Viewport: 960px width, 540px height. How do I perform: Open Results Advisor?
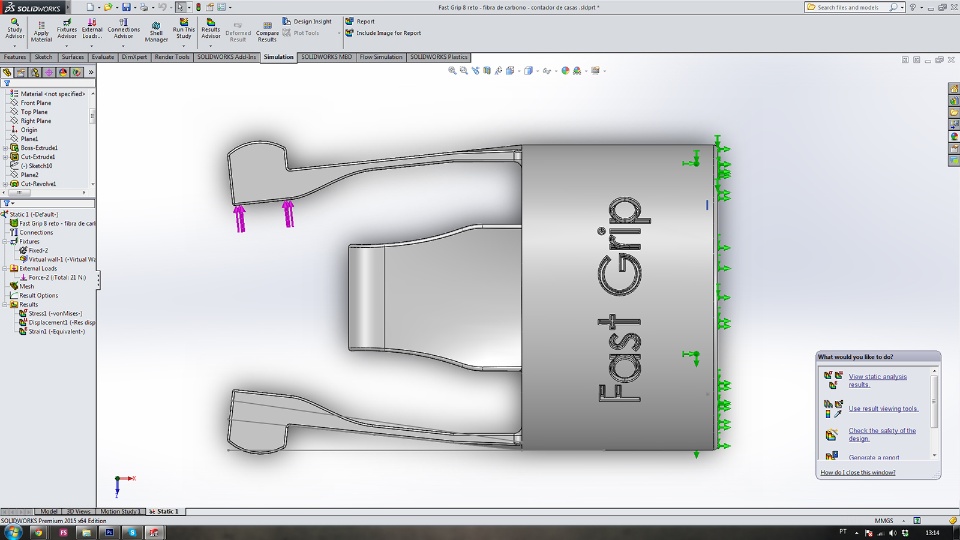[x=211, y=29]
